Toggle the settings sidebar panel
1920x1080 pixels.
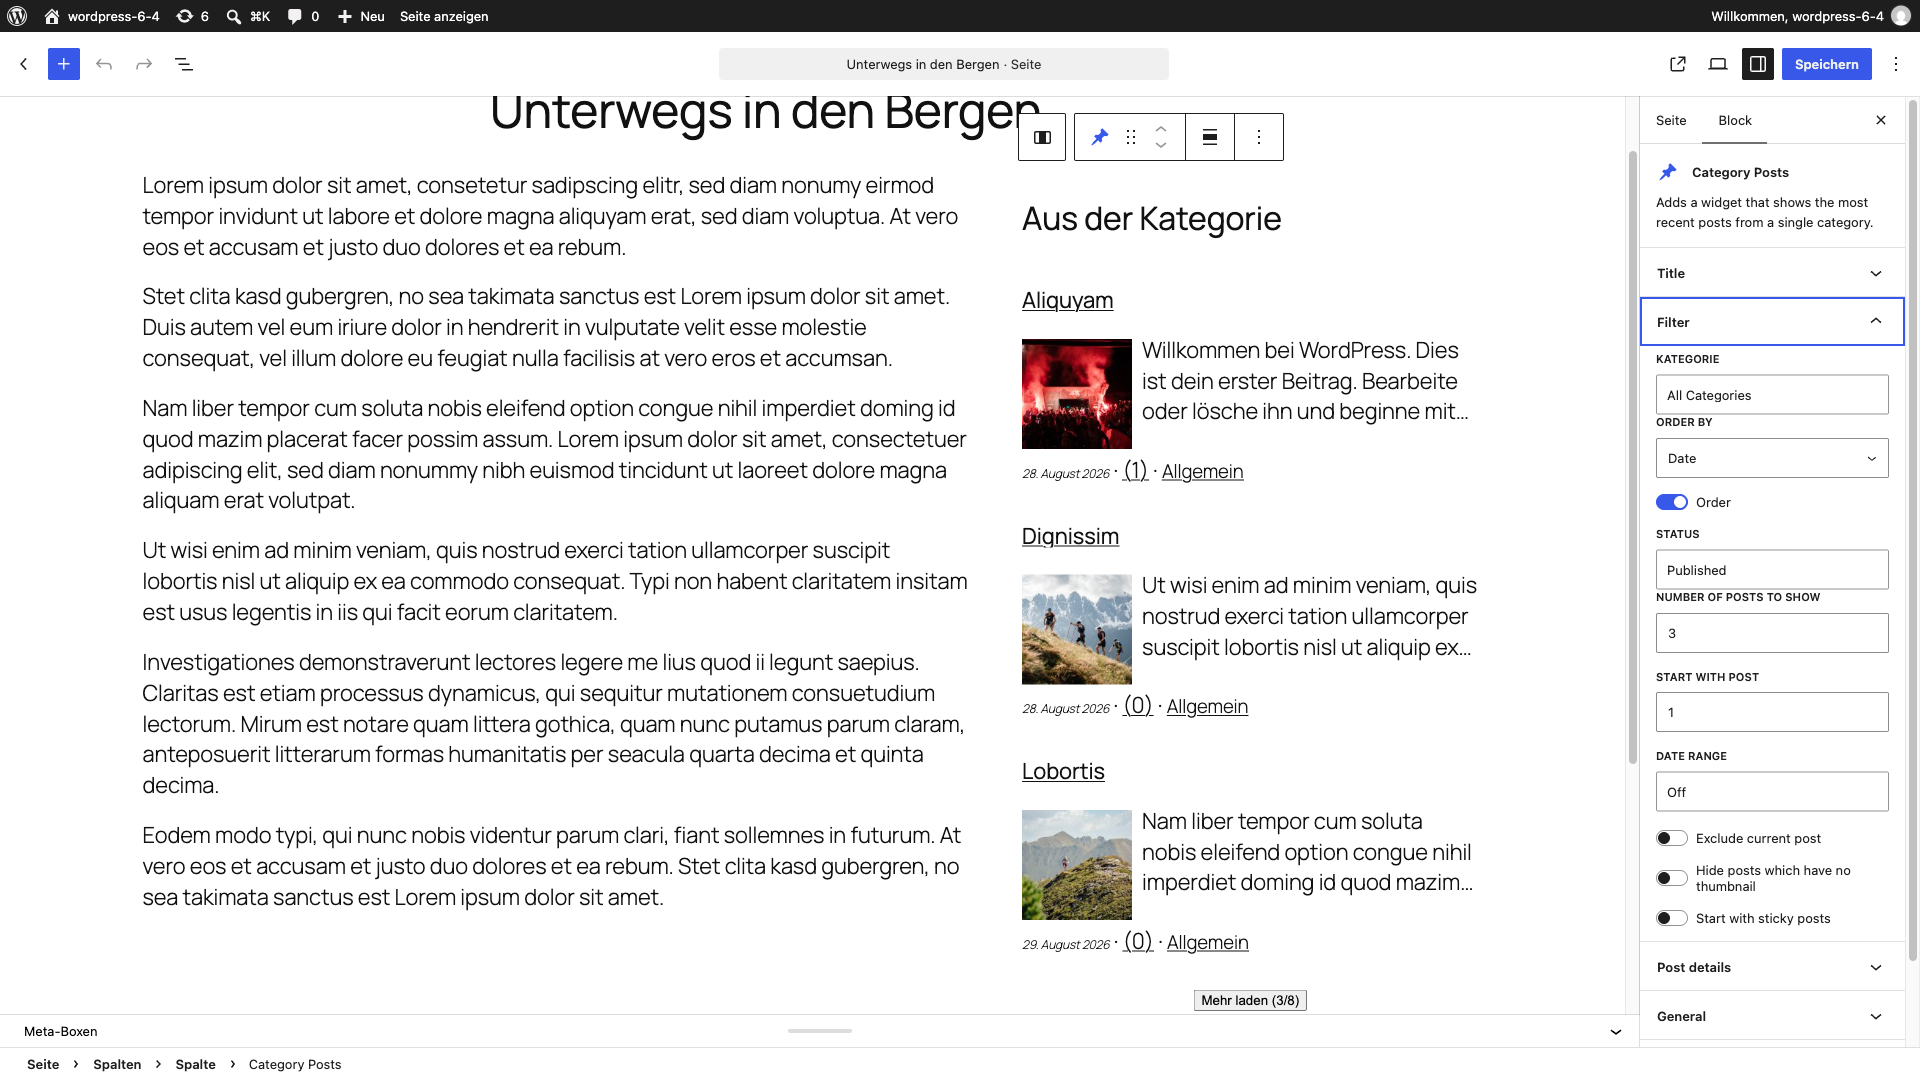[1758, 64]
